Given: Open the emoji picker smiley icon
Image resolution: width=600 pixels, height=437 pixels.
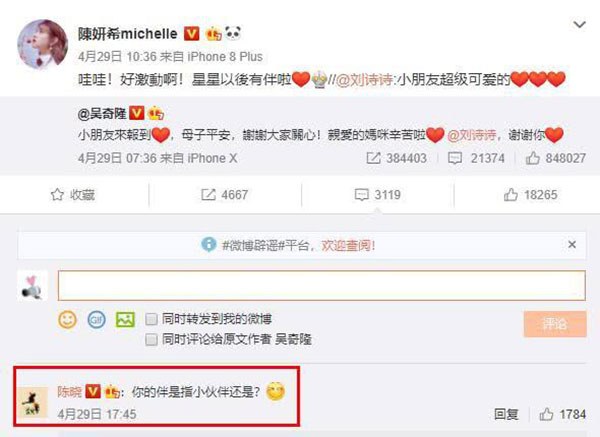Looking at the screenshot, I should (x=67, y=320).
